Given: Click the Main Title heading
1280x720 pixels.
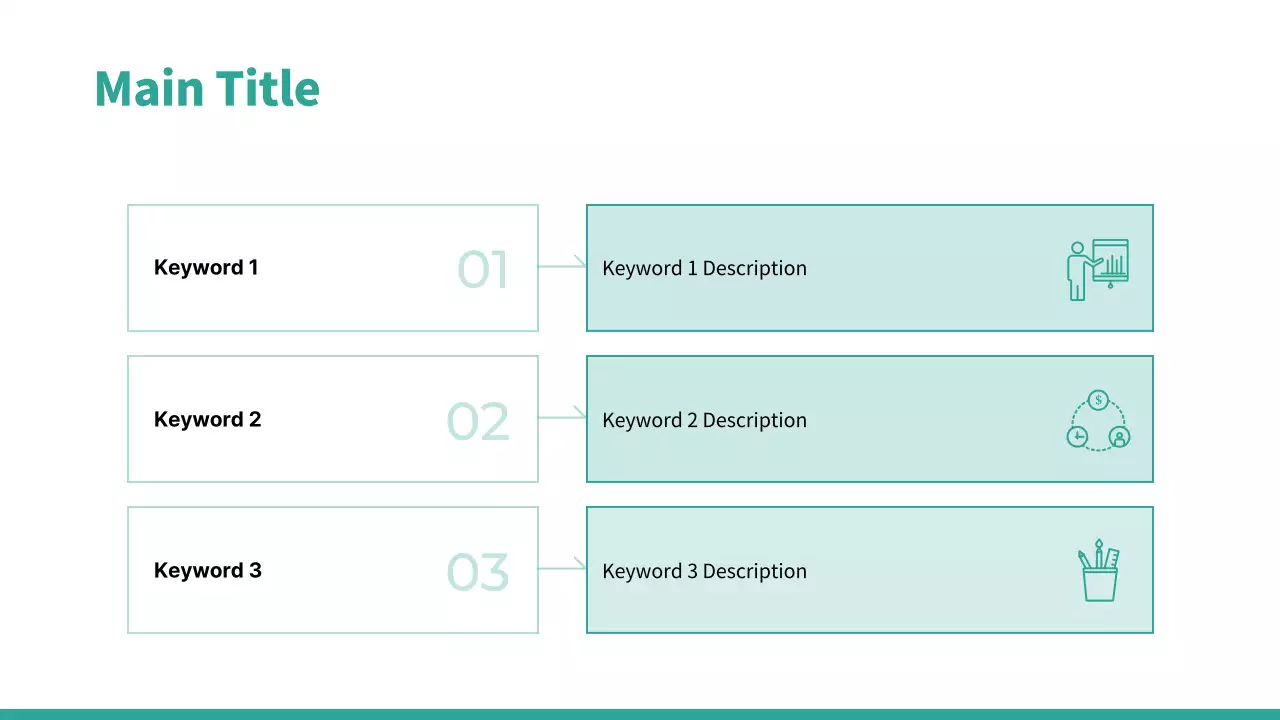Looking at the screenshot, I should (207, 89).
